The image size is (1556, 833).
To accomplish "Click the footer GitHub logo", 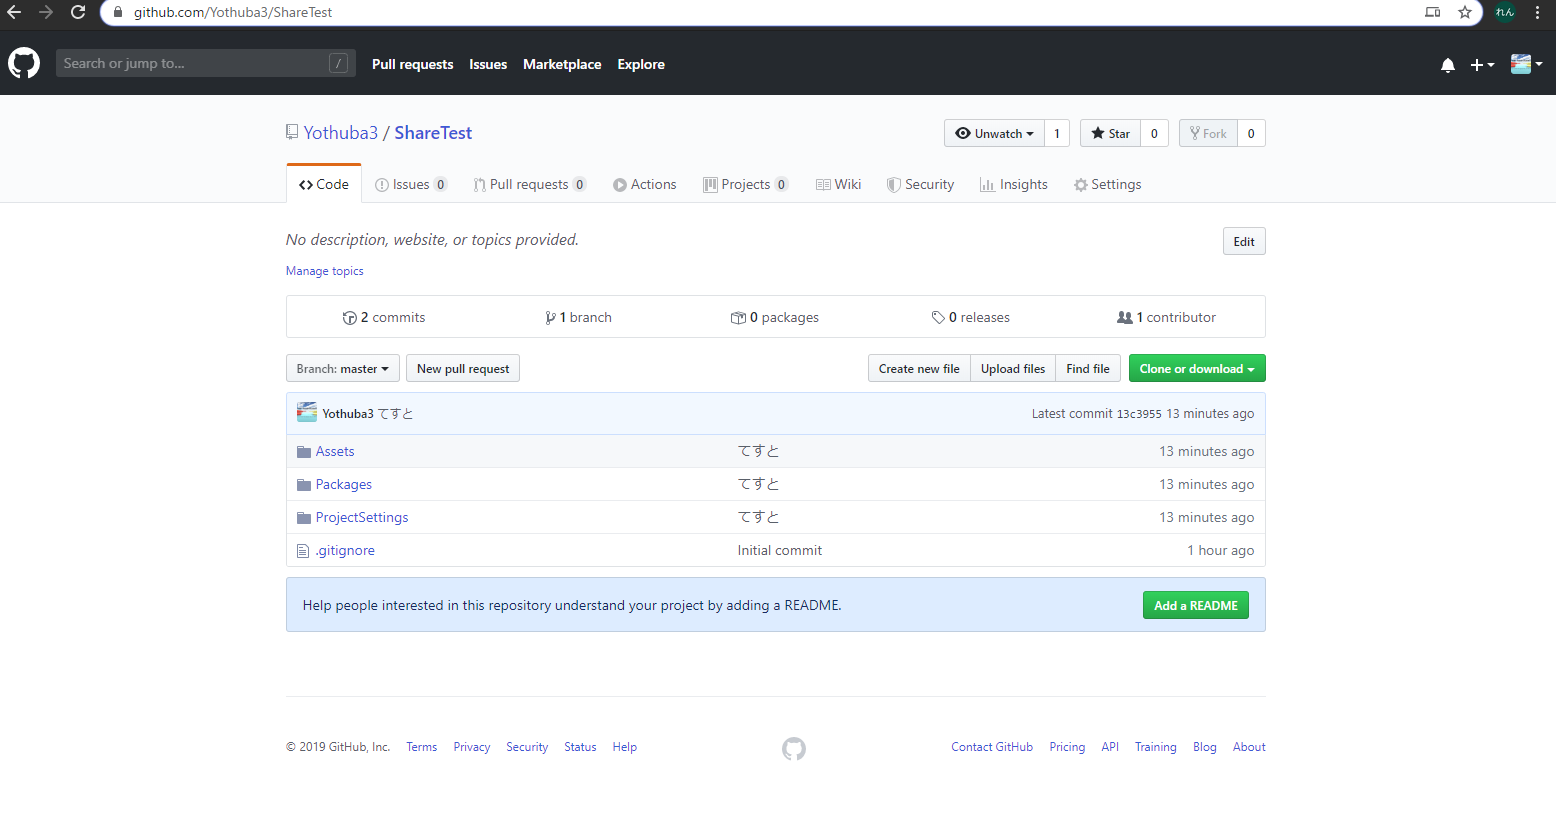I will (x=793, y=748).
